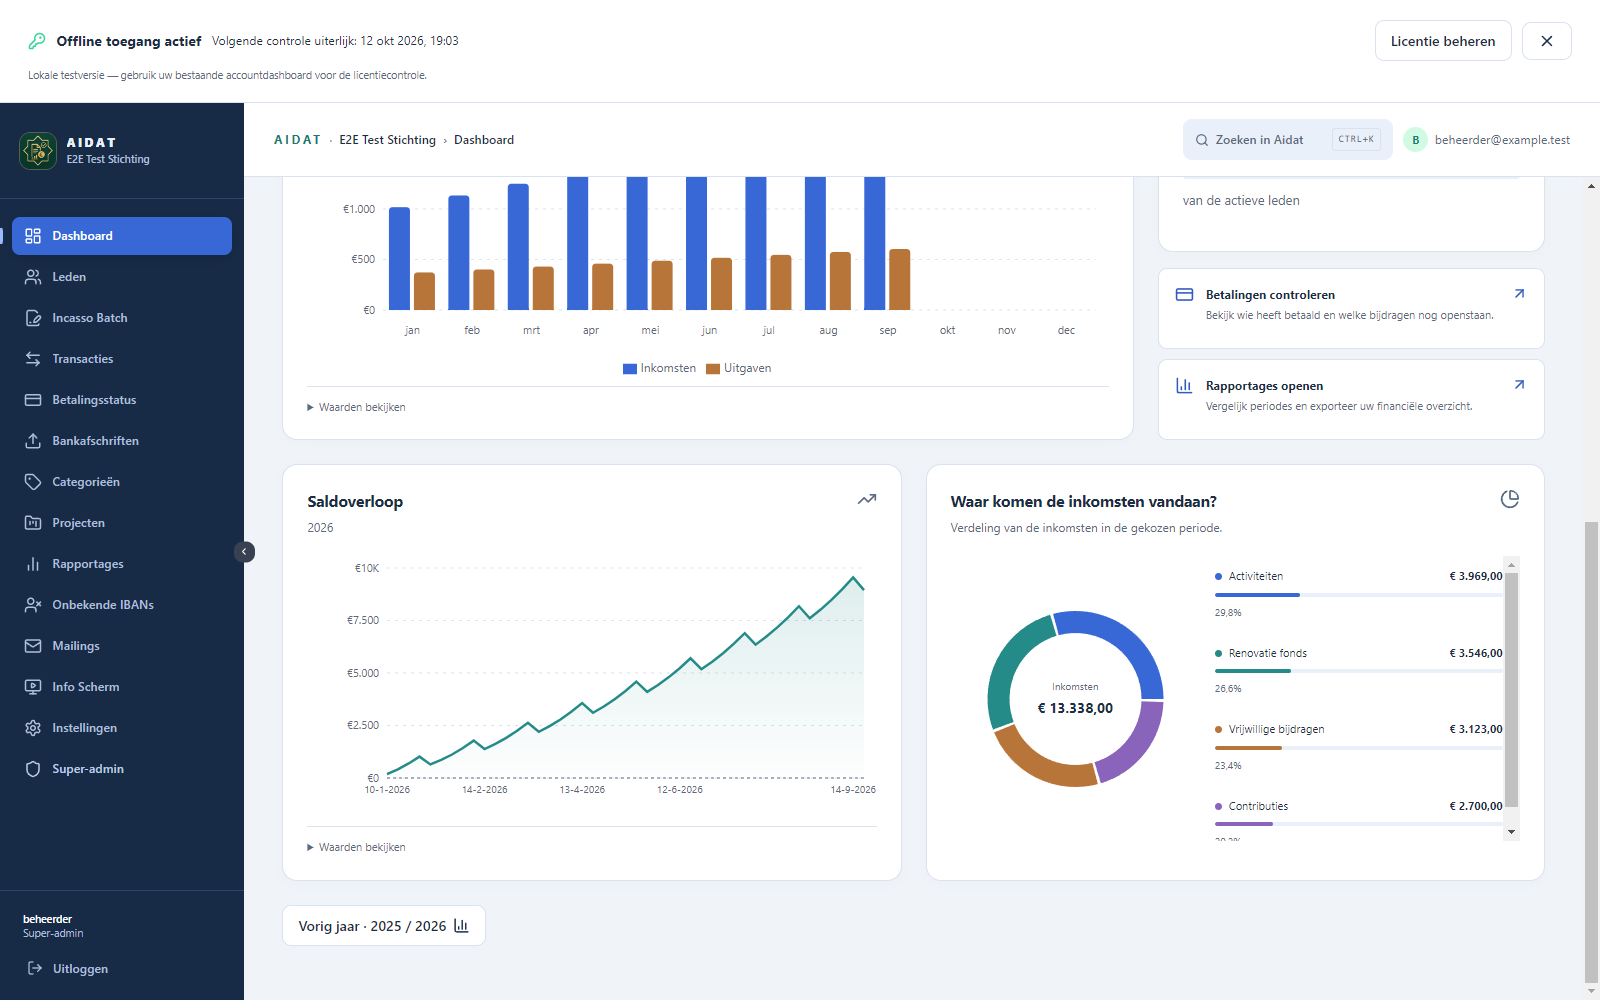Open Rapportages in the sidebar

tap(122, 564)
